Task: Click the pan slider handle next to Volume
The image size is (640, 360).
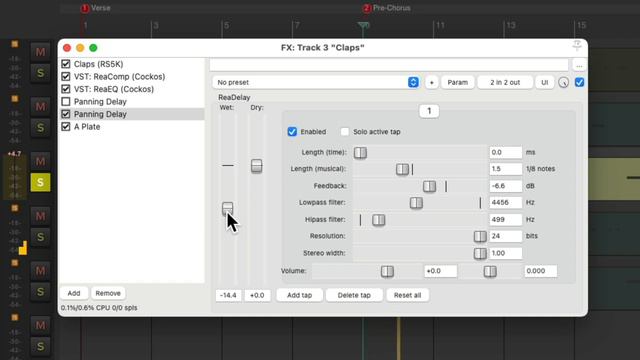Action: click(x=490, y=271)
